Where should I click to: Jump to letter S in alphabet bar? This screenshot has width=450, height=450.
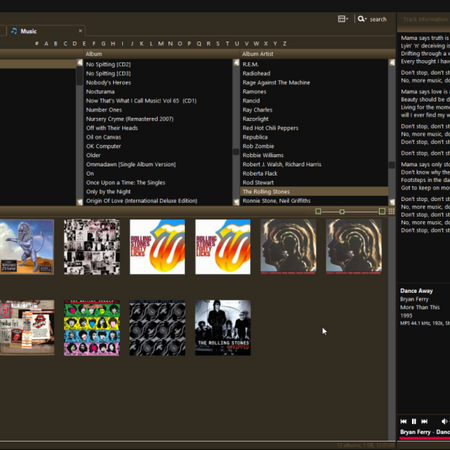point(218,43)
